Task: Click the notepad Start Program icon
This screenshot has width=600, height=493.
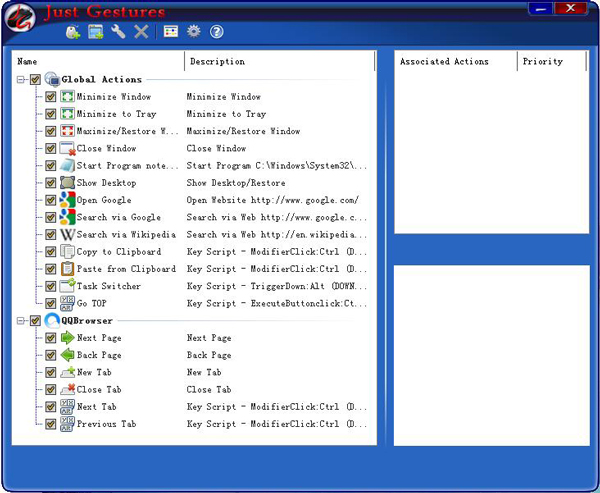Action: point(67,165)
